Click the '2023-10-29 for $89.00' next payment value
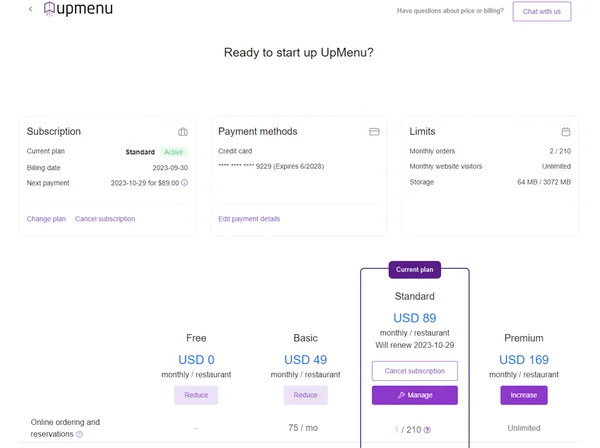Image resolution: width=600 pixels, height=448 pixels. point(145,183)
